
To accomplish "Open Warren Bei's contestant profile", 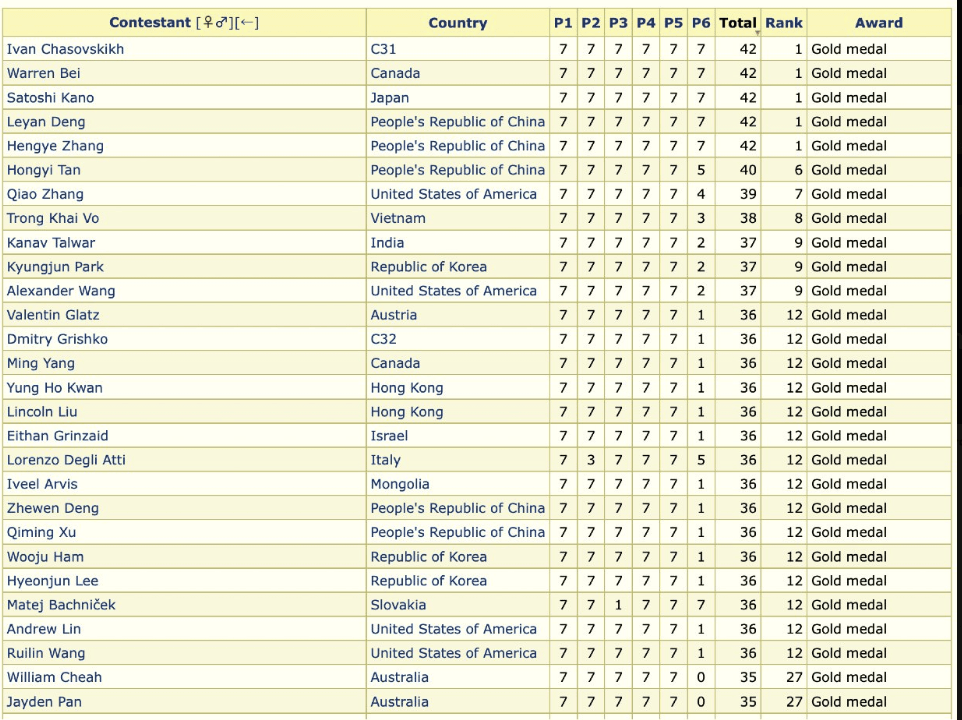I will 44,73.
